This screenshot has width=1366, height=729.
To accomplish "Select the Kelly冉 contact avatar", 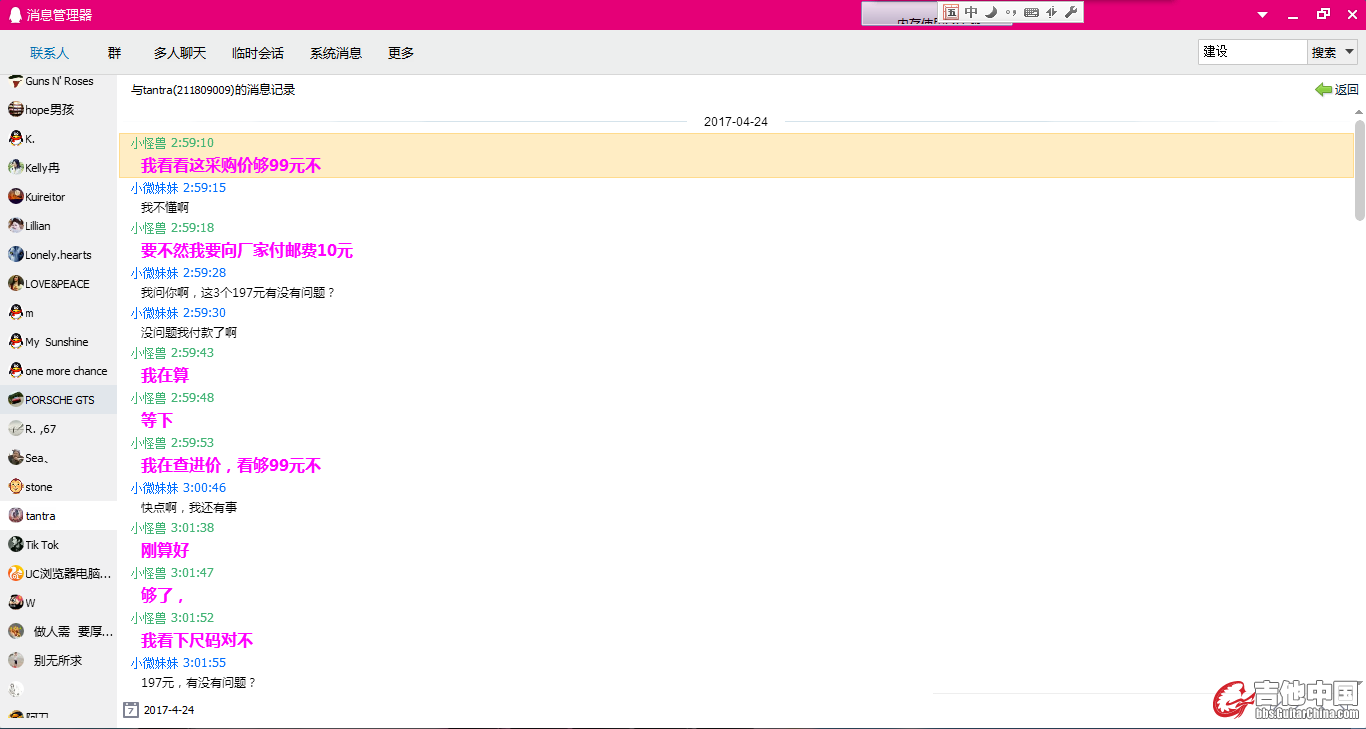I will (16, 168).
